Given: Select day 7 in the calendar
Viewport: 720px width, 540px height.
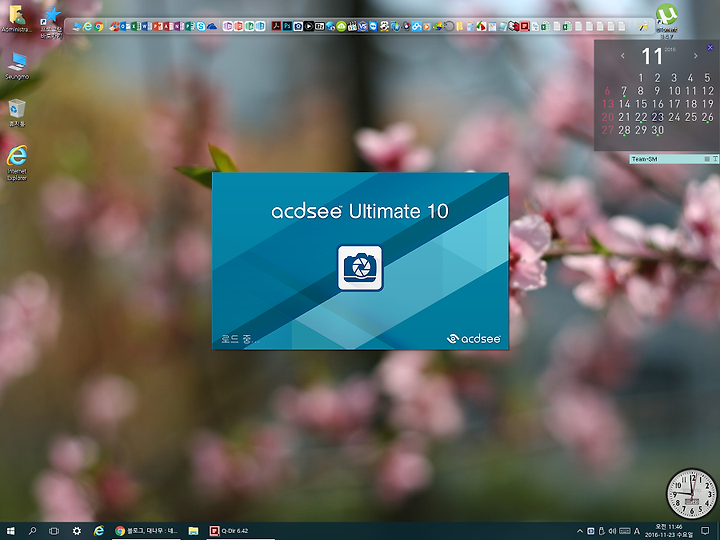Looking at the screenshot, I should point(624,91).
